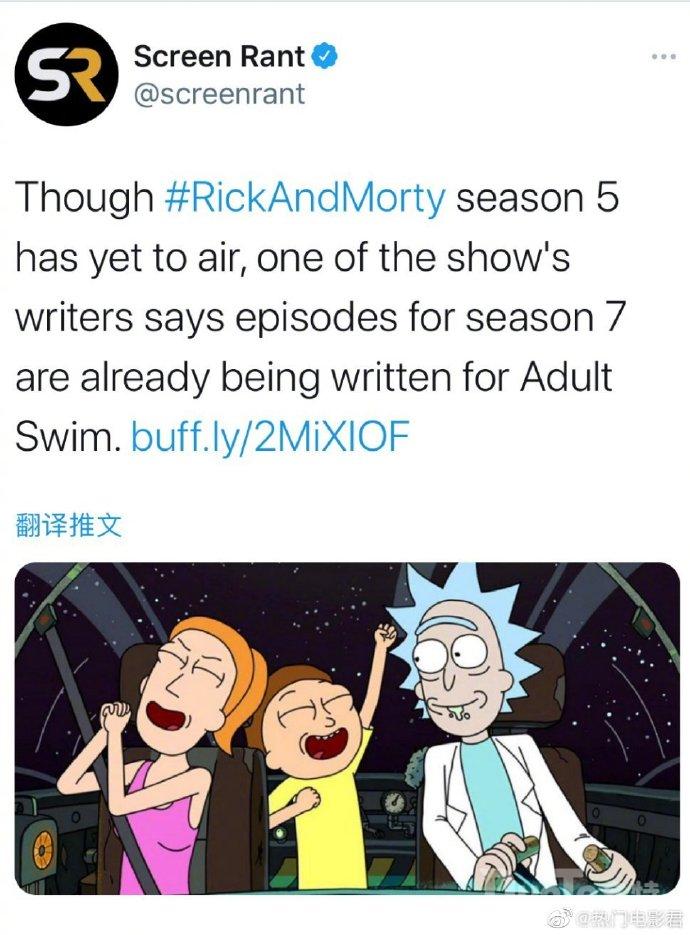Open the #RickAndMorty hashtag

[x=304, y=197]
